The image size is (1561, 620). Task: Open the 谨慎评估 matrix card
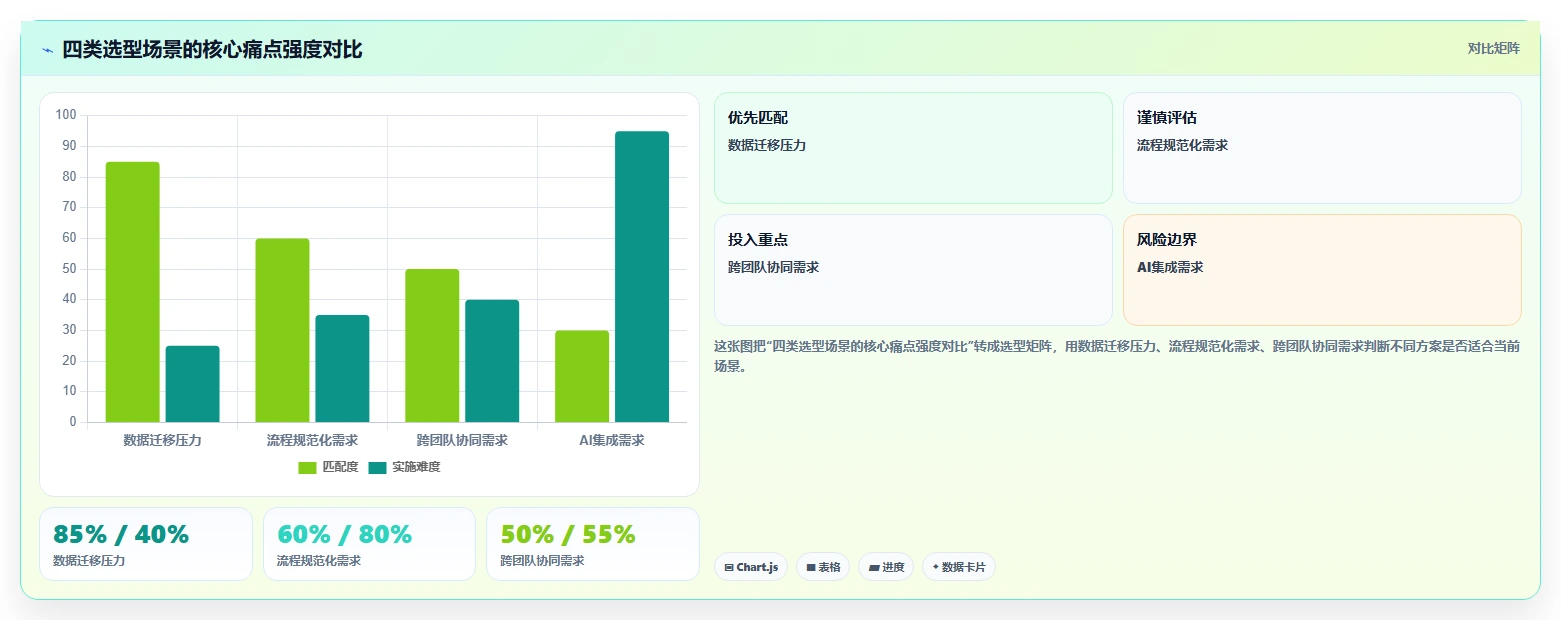pos(1322,148)
